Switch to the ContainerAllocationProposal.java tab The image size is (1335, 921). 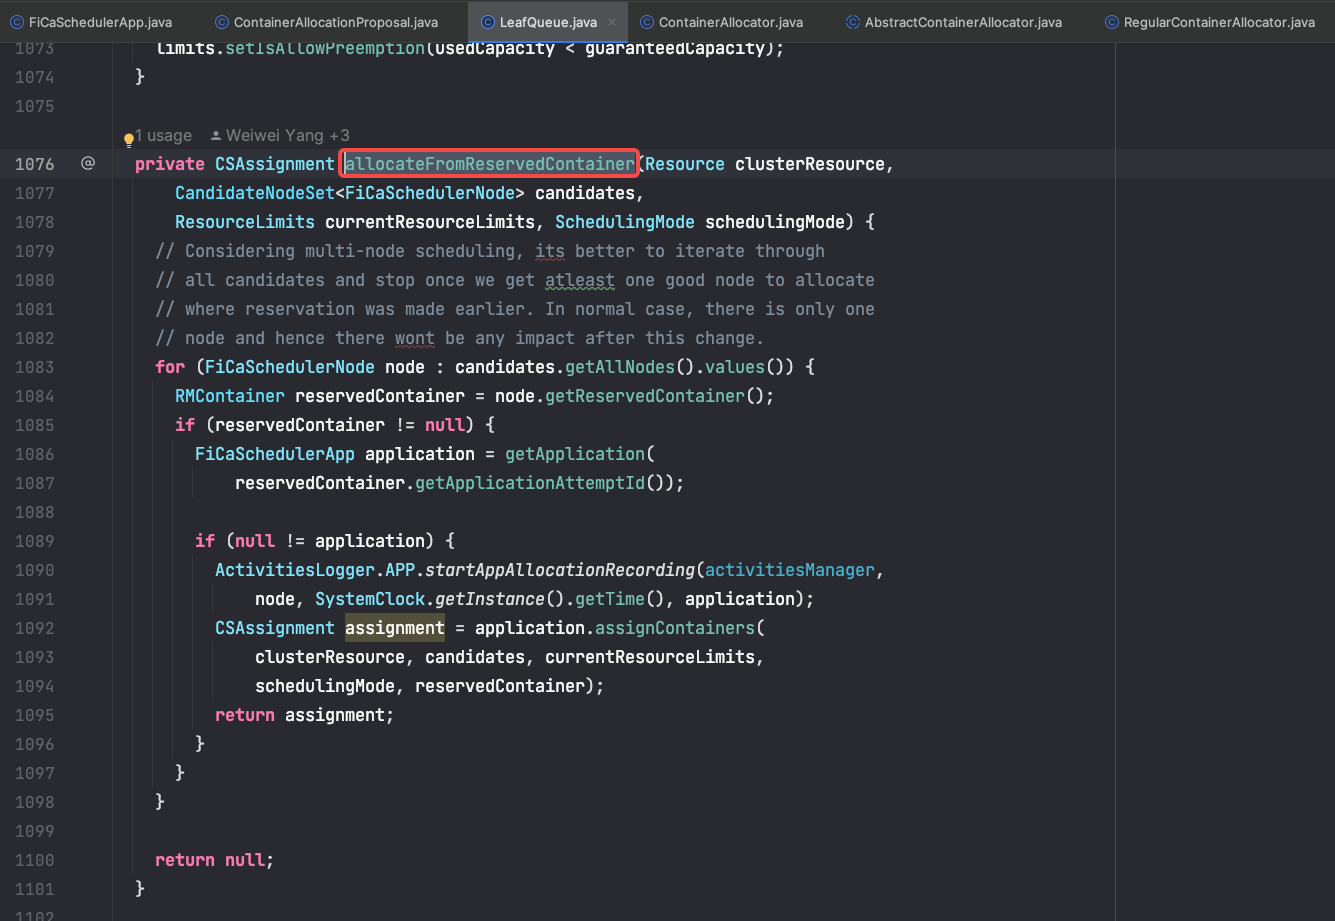point(335,22)
